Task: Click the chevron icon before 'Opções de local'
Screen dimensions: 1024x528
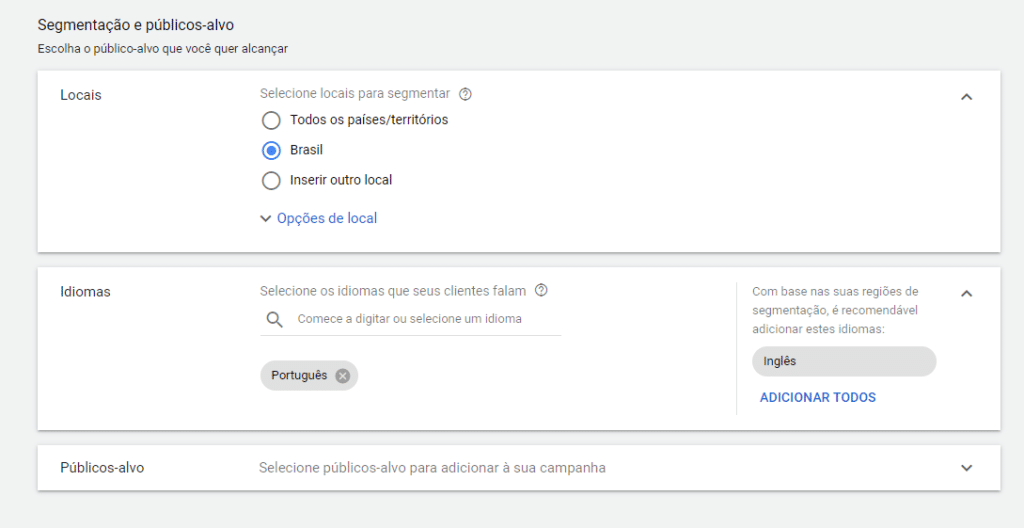Action: pyautogui.click(x=265, y=219)
